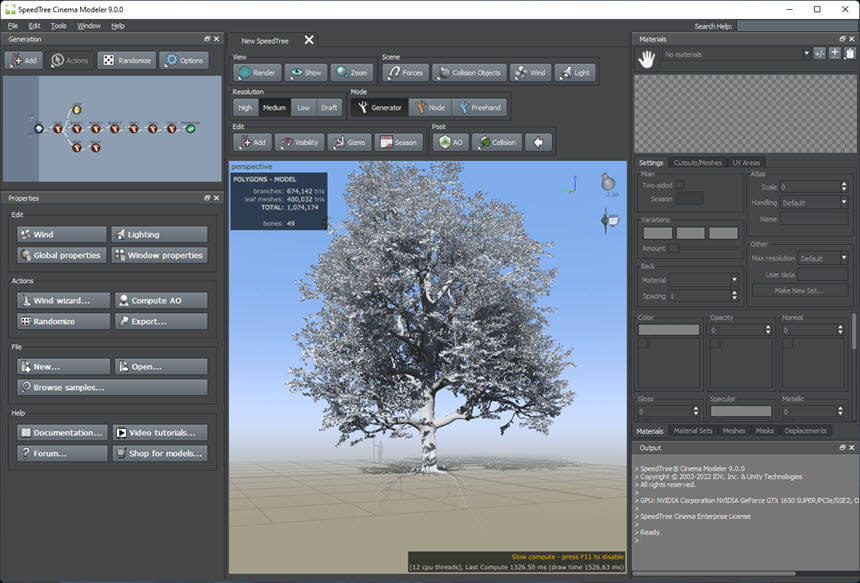Open Collision Objects scene button
The width and height of the screenshot is (860, 583).
469,72
